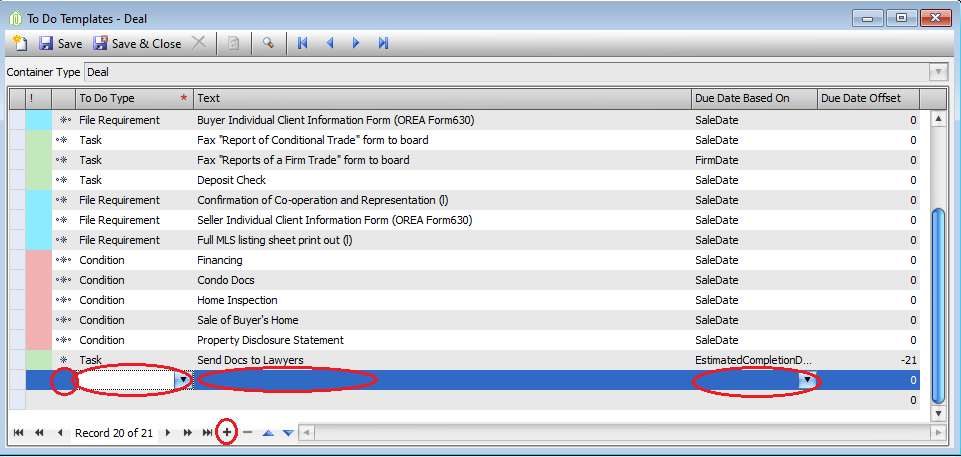Click the find magnifier toolbar icon
This screenshot has height=457, width=961.
coord(268,43)
